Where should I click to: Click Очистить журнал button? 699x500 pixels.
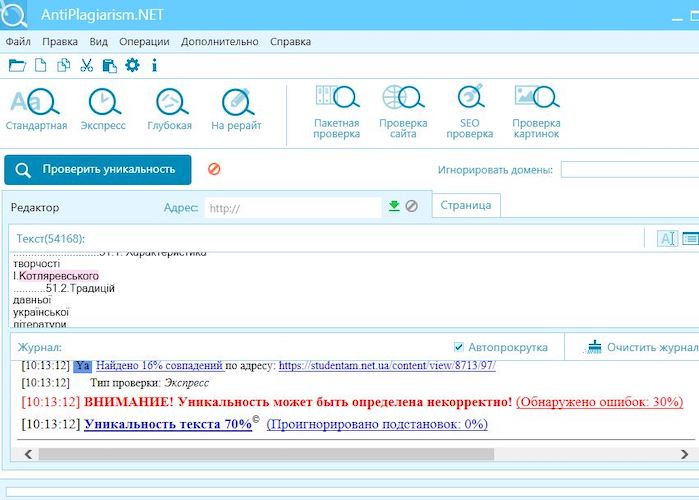point(642,347)
